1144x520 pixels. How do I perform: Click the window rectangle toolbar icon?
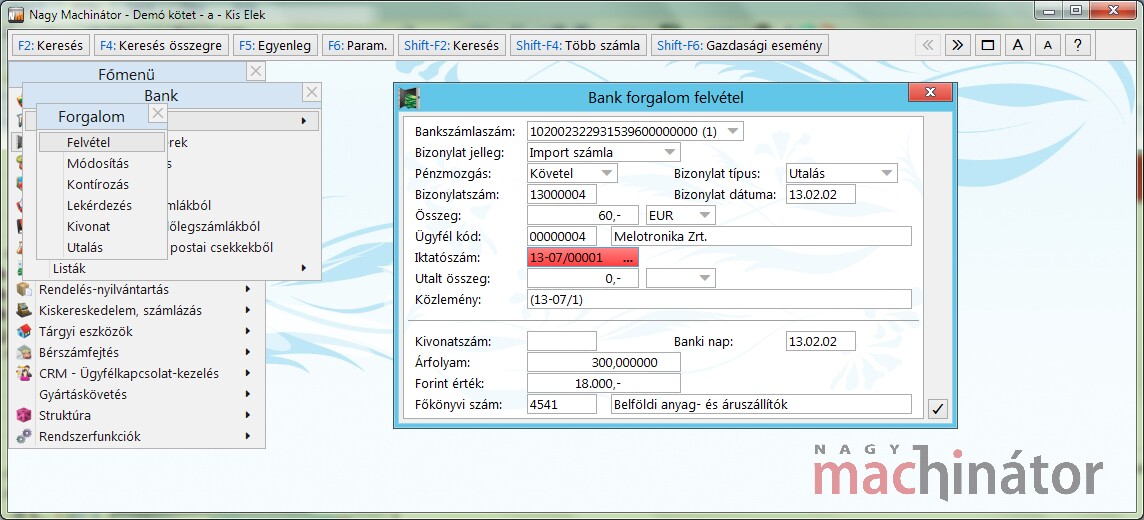[988, 45]
